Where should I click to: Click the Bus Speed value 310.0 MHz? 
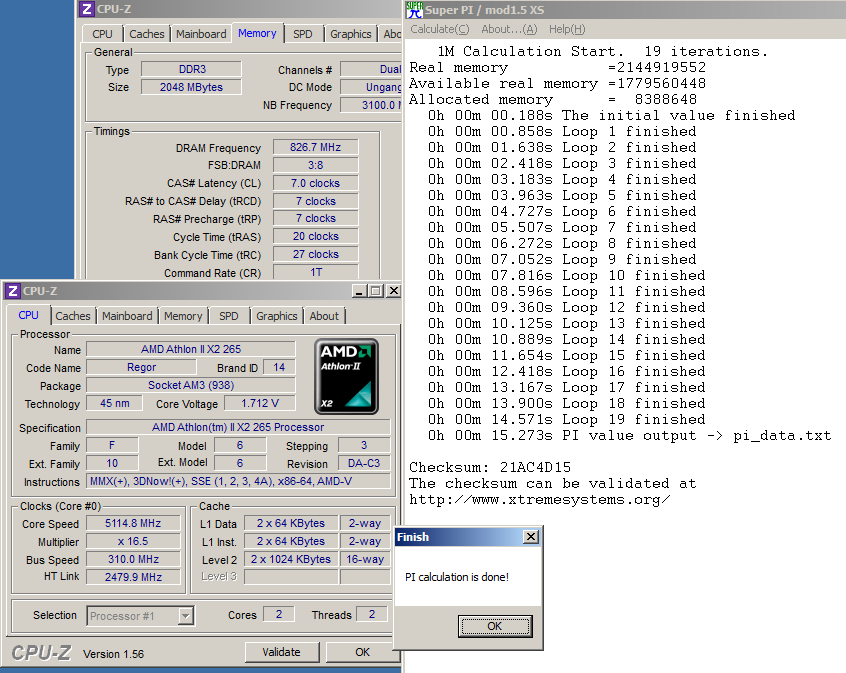pos(133,559)
